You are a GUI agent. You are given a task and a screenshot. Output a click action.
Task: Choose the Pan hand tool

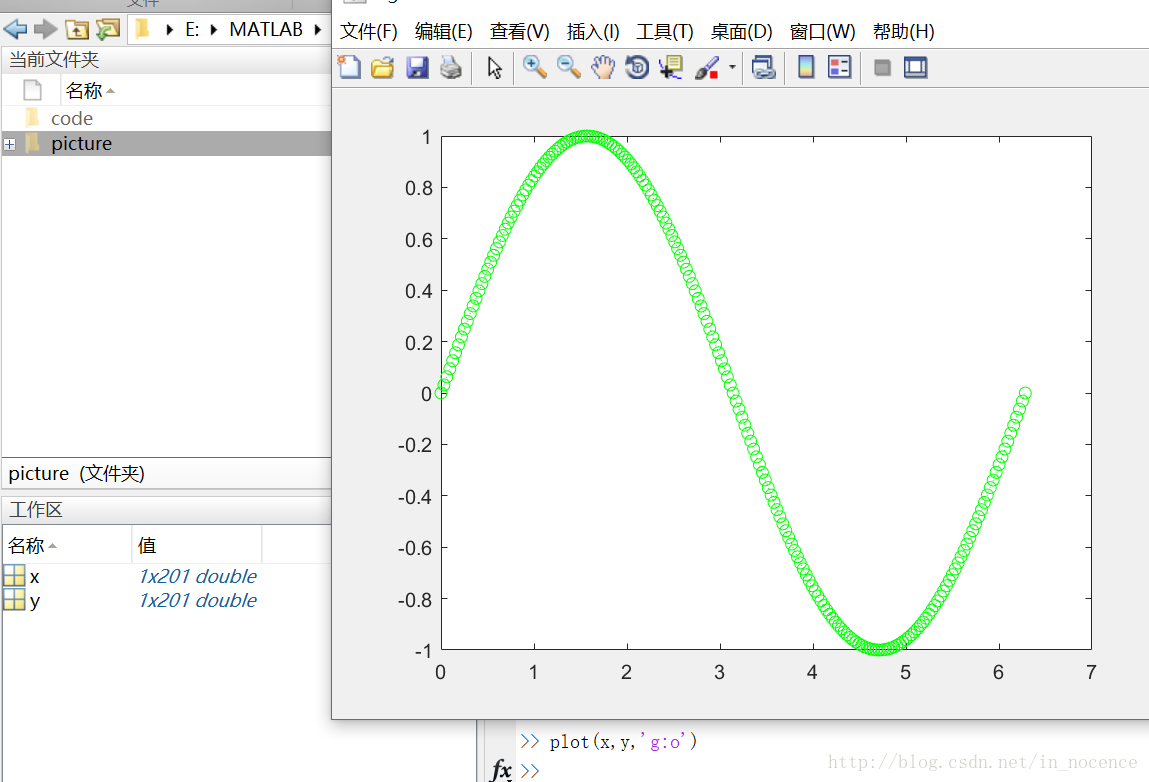[x=603, y=68]
